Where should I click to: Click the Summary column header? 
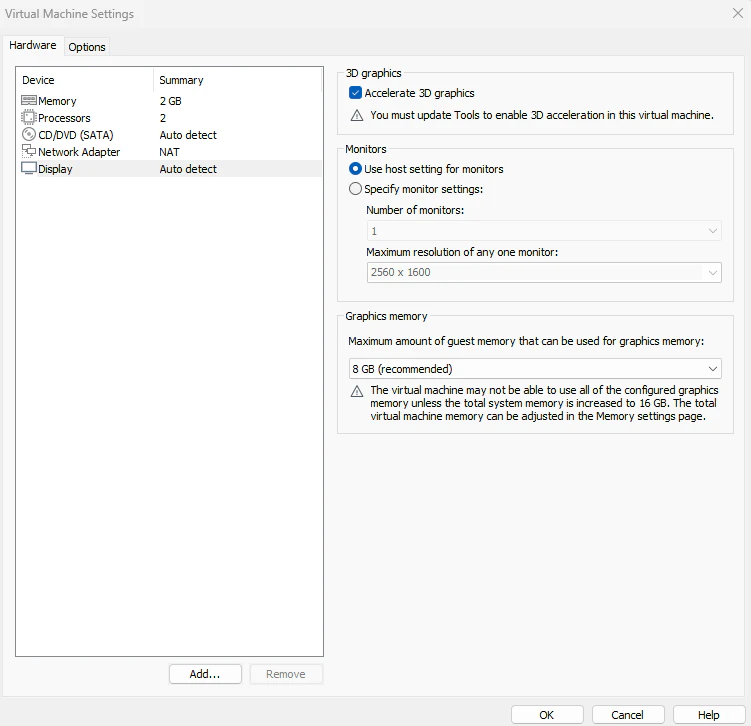pyautogui.click(x=181, y=80)
